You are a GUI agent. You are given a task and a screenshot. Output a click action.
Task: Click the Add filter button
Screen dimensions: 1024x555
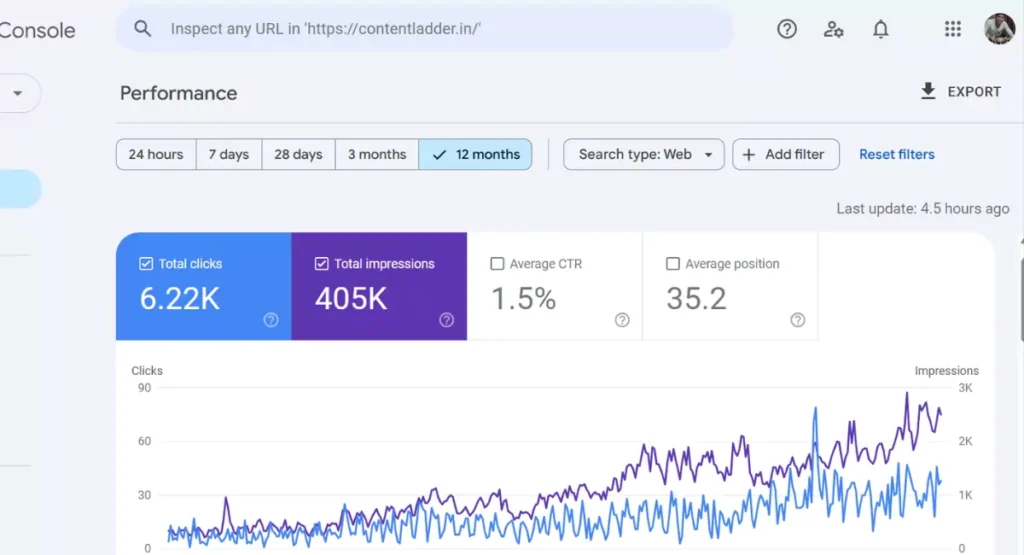tap(785, 154)
